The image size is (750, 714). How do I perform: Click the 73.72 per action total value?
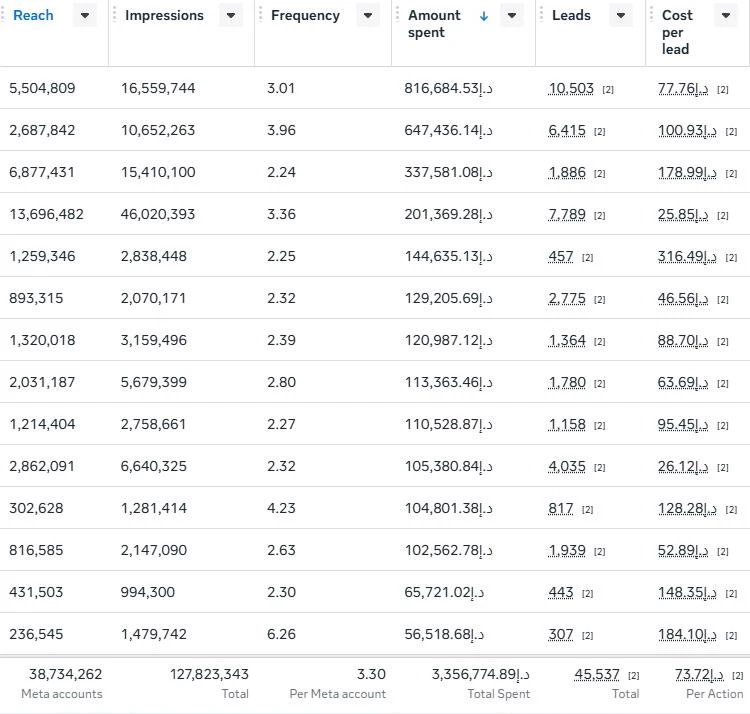point(699,675)
